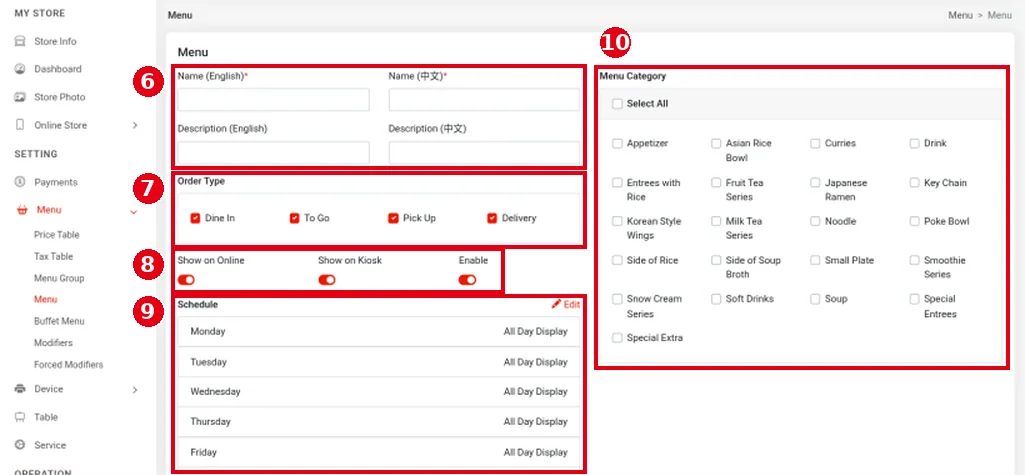Focus the Name (中文) input field

[x=484, y=100]
